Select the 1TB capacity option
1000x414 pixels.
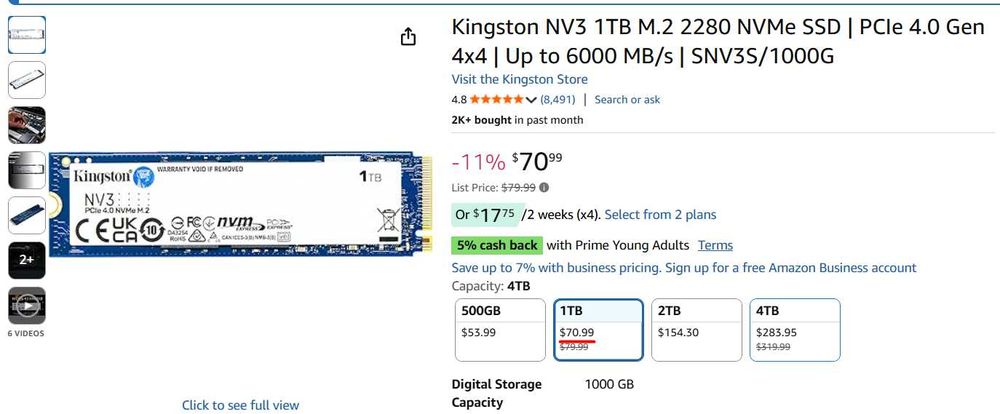click(596, 330)
